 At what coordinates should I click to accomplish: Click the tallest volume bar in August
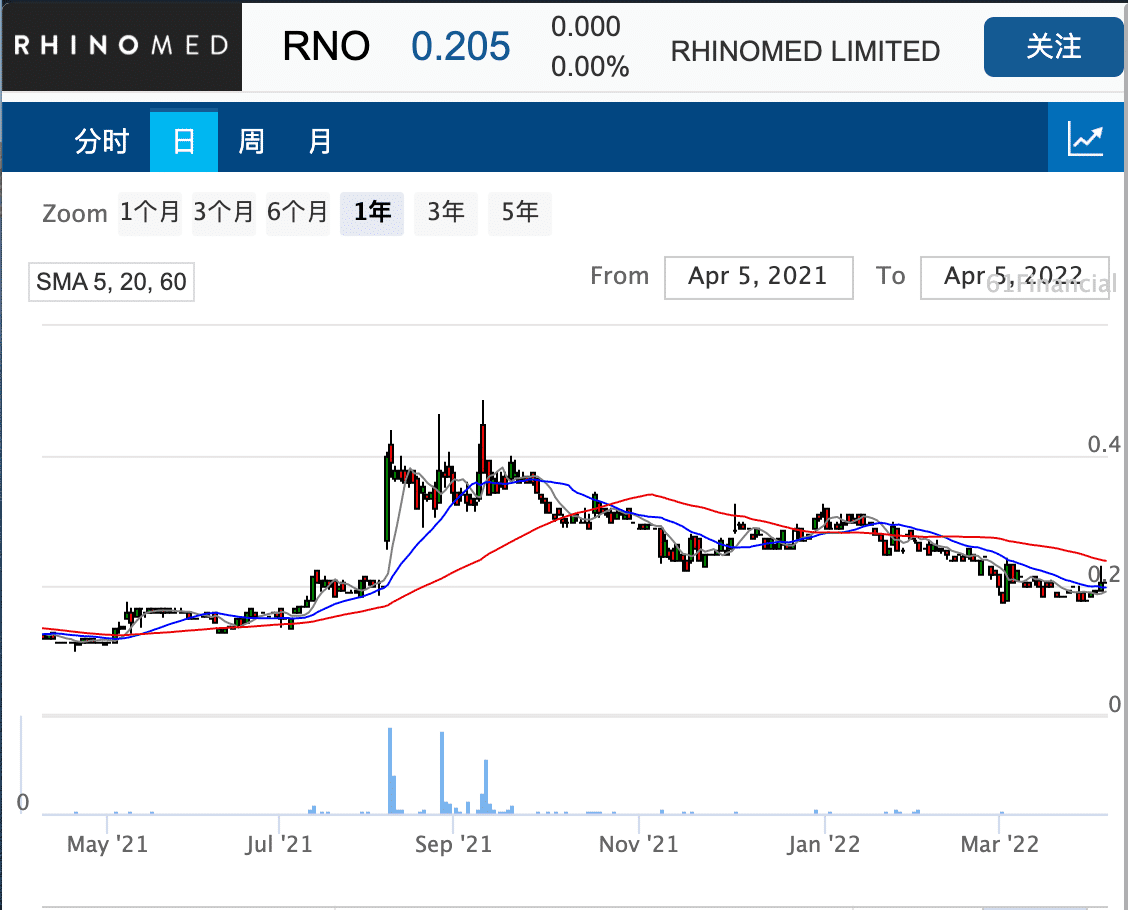pos(390,770)
